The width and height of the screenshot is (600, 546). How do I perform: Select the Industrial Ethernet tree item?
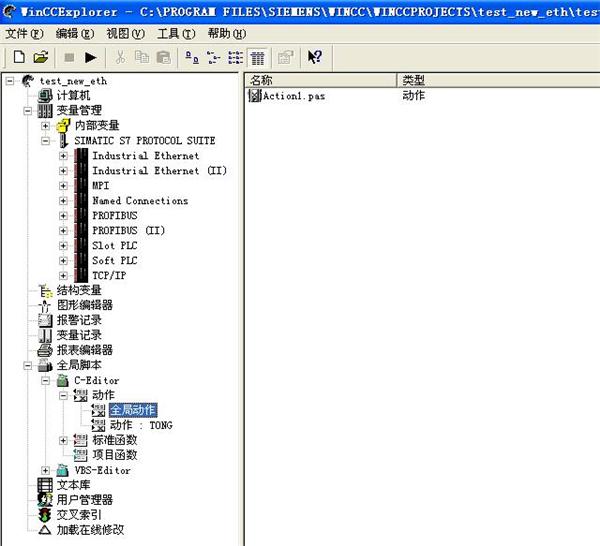point(145,156)
